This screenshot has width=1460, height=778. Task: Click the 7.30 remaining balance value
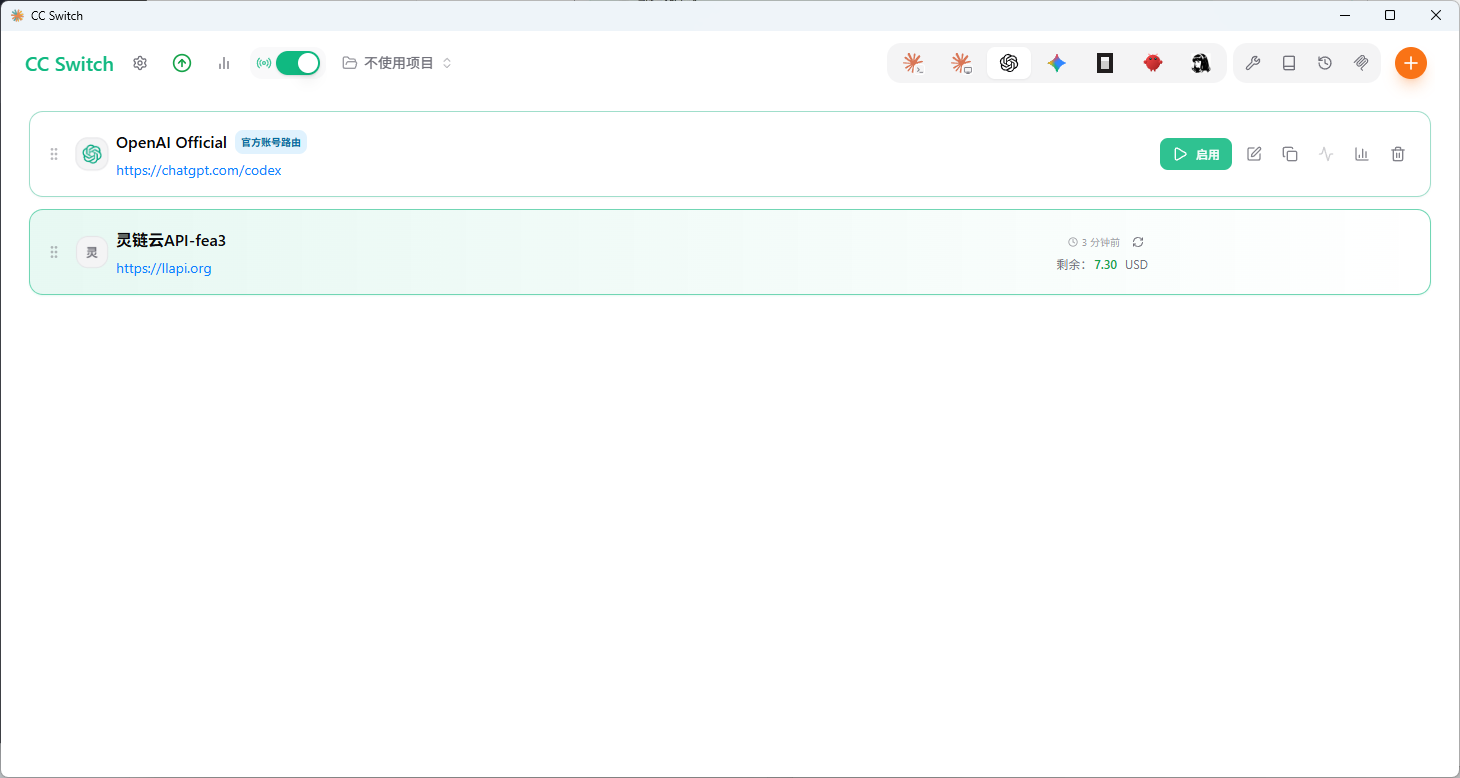click(1105, 265)
